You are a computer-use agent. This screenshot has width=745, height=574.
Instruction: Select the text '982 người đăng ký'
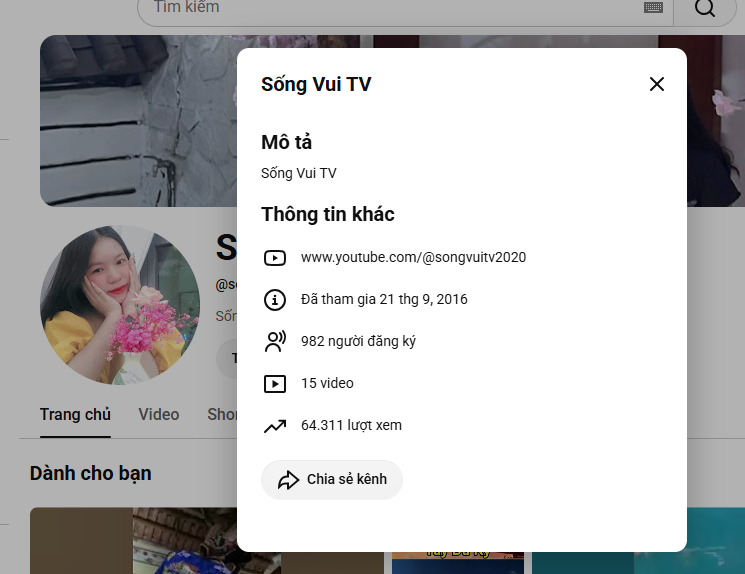[358, 341]
